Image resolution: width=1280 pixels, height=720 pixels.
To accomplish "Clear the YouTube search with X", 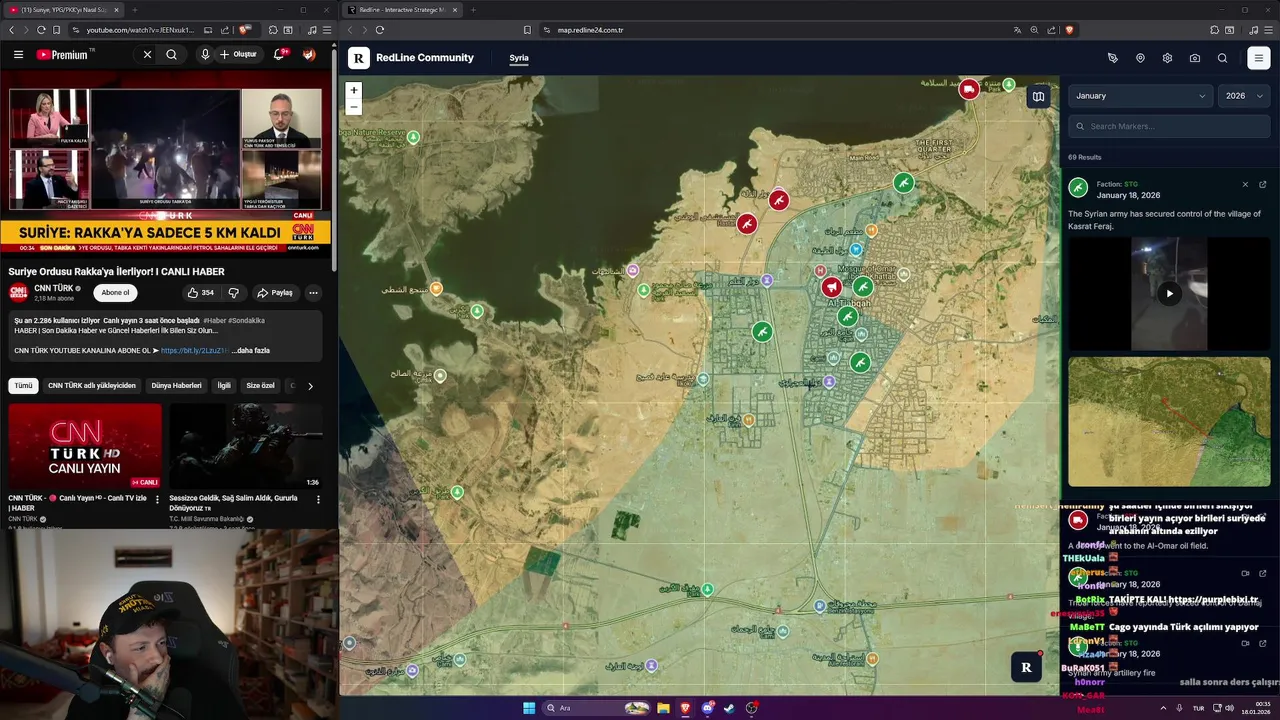I will click(147, 55).
